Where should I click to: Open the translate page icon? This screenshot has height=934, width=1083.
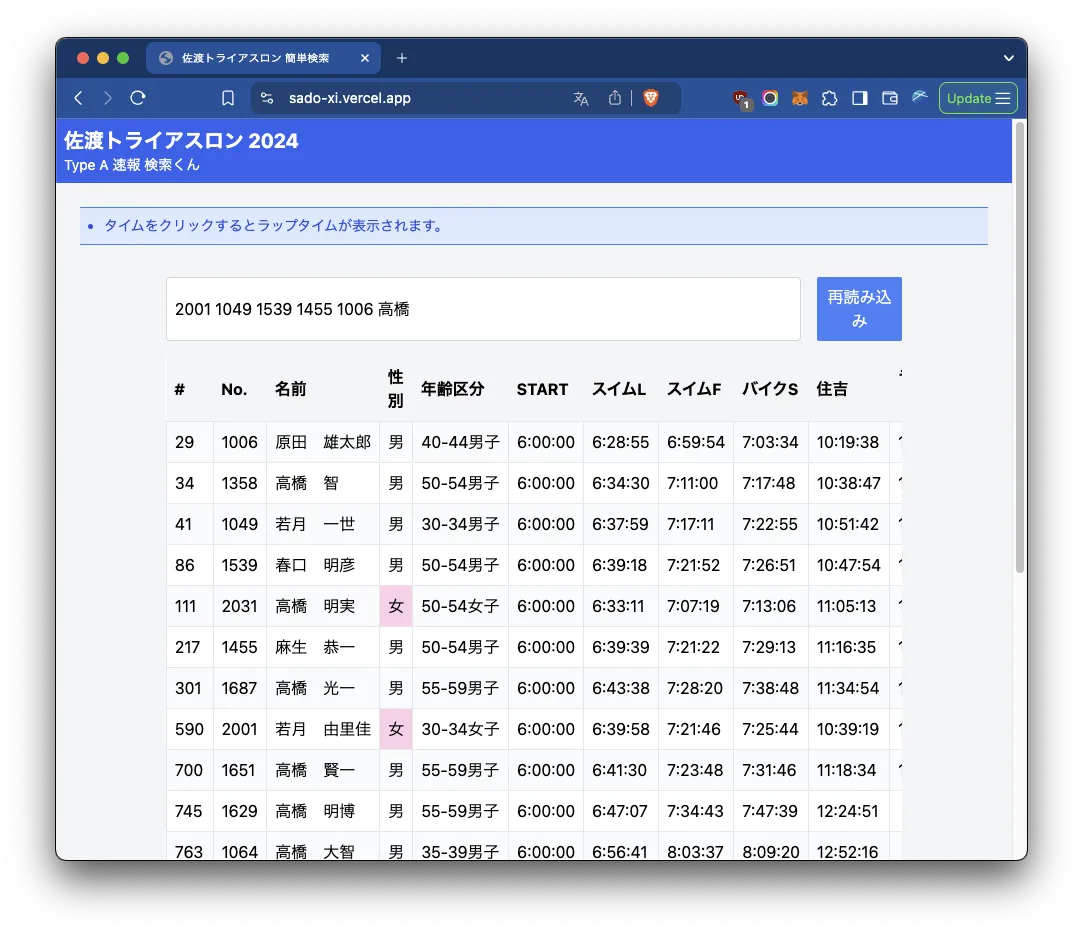[x=580, y=98]
